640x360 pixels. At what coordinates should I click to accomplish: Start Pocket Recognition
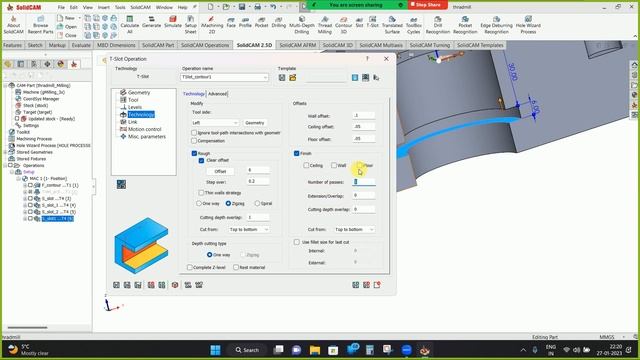click(465, 25)
